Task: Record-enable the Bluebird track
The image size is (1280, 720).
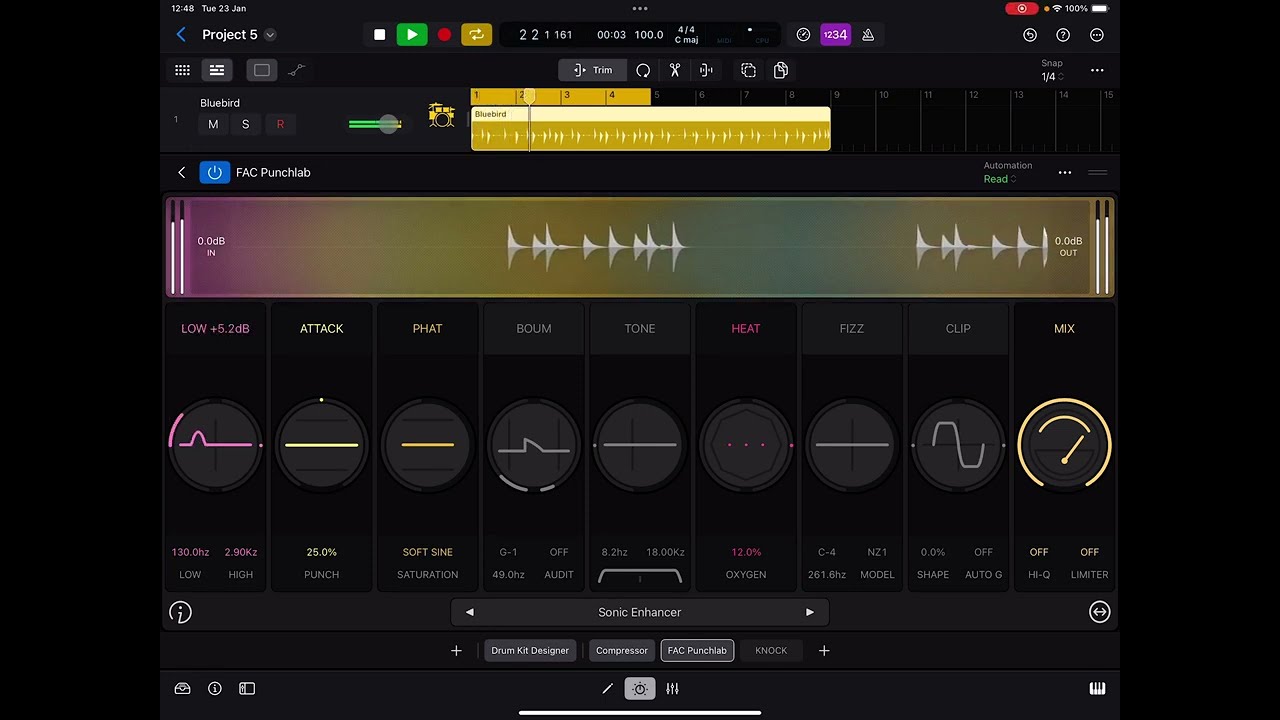Action: pos(280,124)
